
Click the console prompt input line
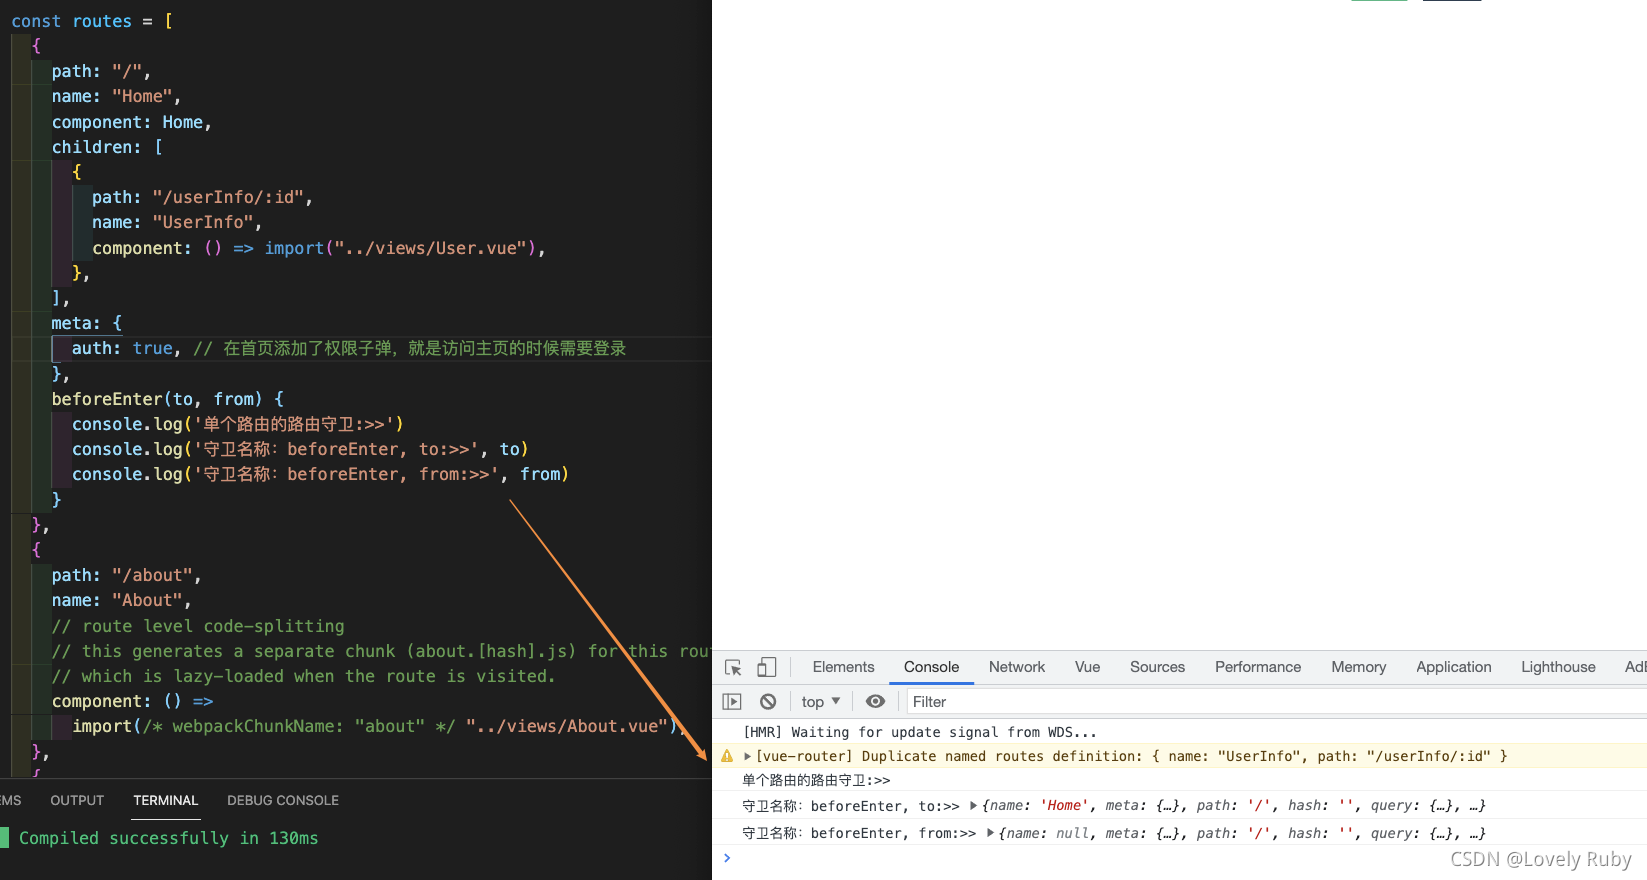point(1180,858)
